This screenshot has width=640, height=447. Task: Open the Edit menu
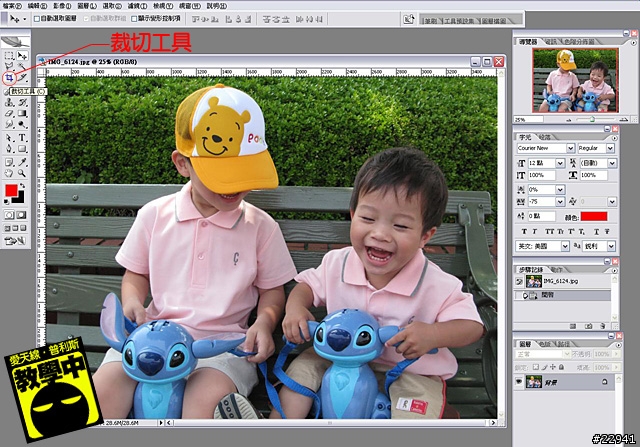pos(37,6)
